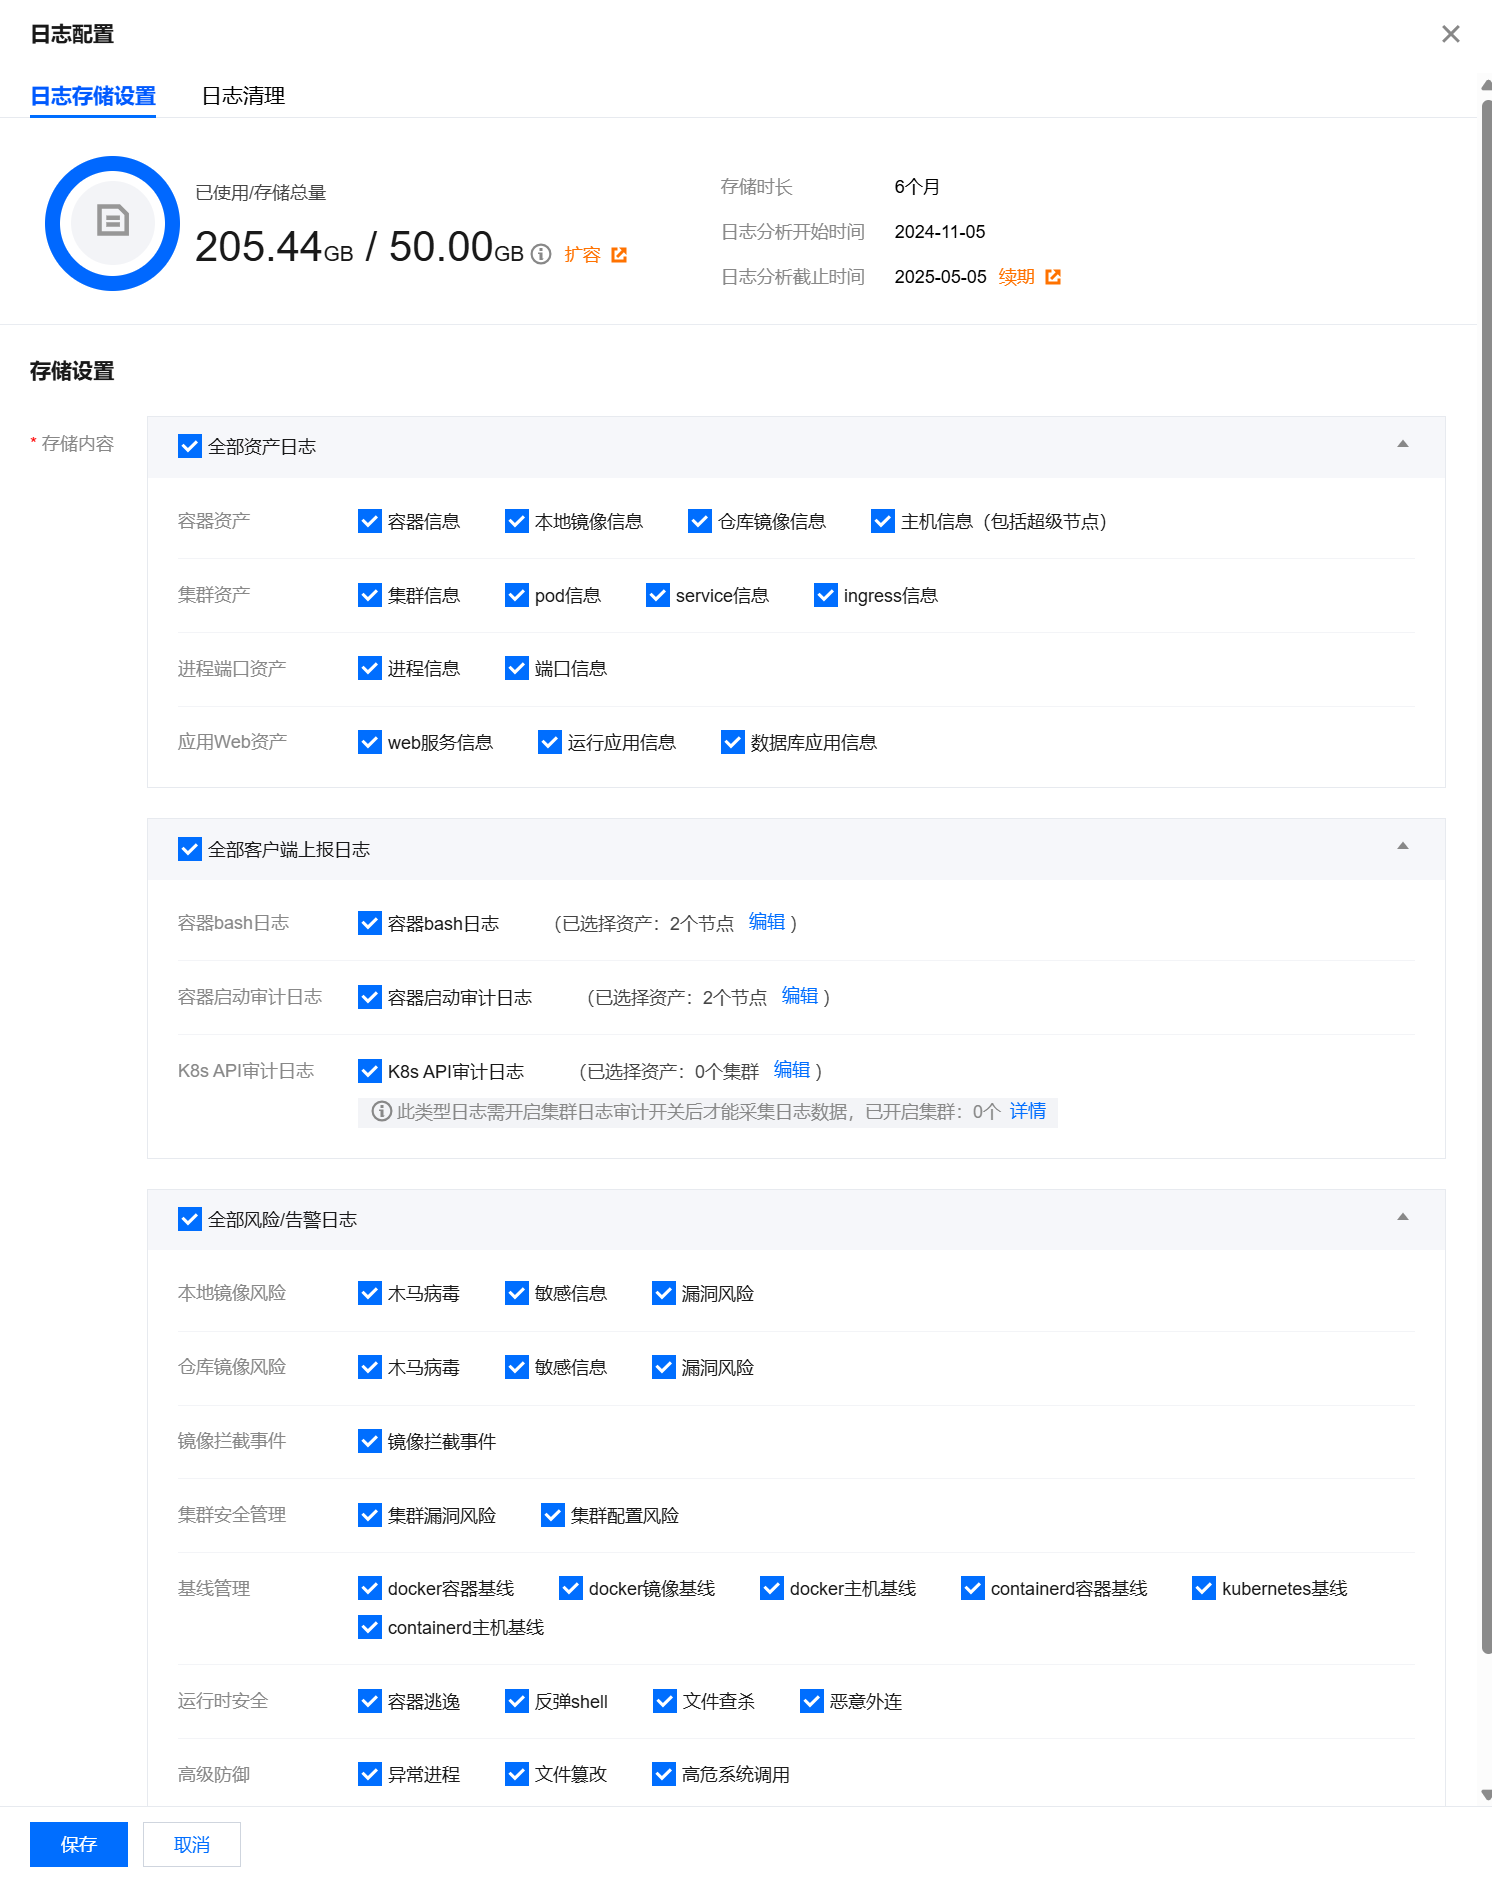The image size is (1492, 1879).
Task: Collapse the 全部资产日志 section arrow
Action: click(1403, 444)
